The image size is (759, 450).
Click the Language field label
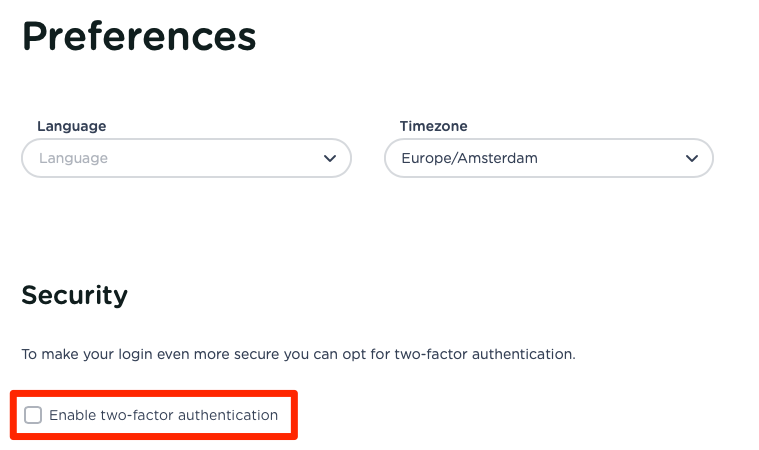71,126
